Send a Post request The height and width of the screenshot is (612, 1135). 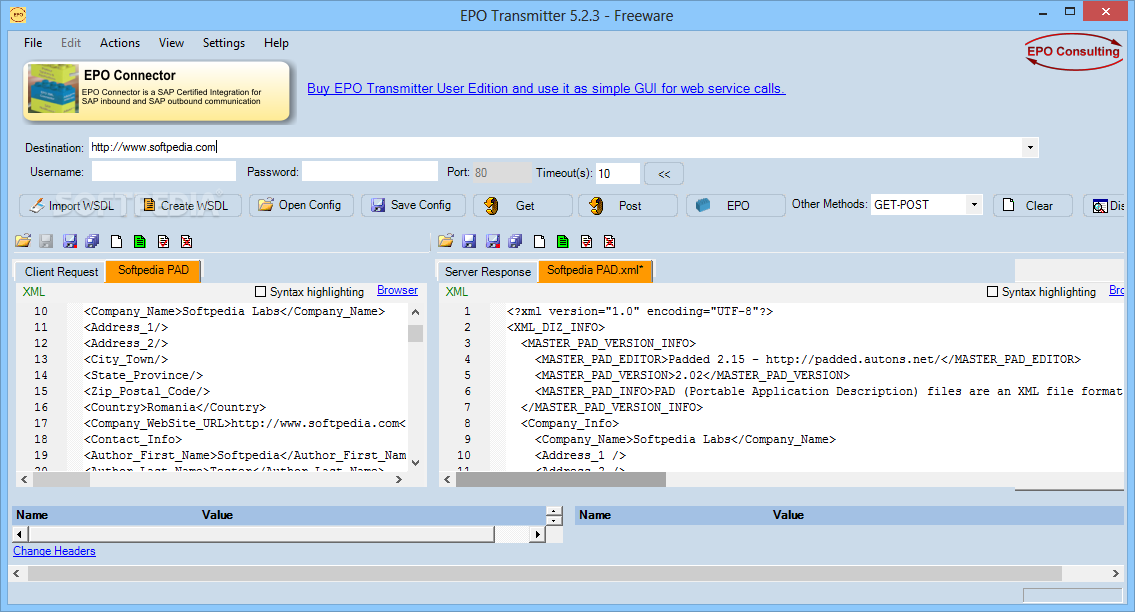pyautogui.click(x=628, y=206)
